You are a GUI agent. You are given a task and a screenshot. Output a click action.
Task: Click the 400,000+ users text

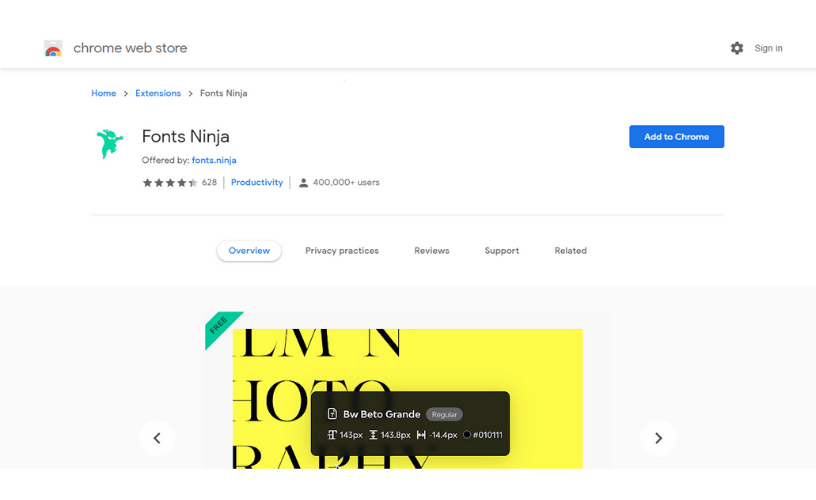(x=346, y=183)
